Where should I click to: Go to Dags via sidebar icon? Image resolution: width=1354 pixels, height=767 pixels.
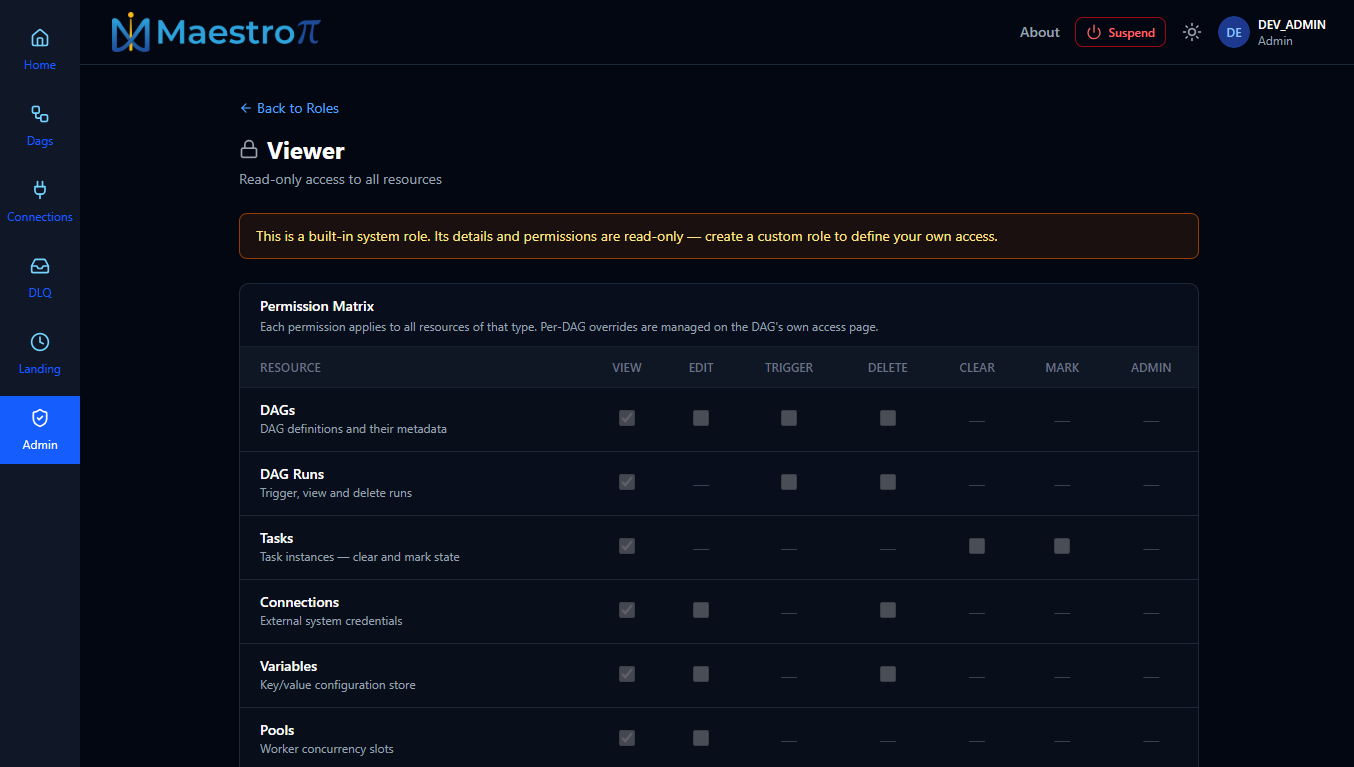(x=40, y=114)
